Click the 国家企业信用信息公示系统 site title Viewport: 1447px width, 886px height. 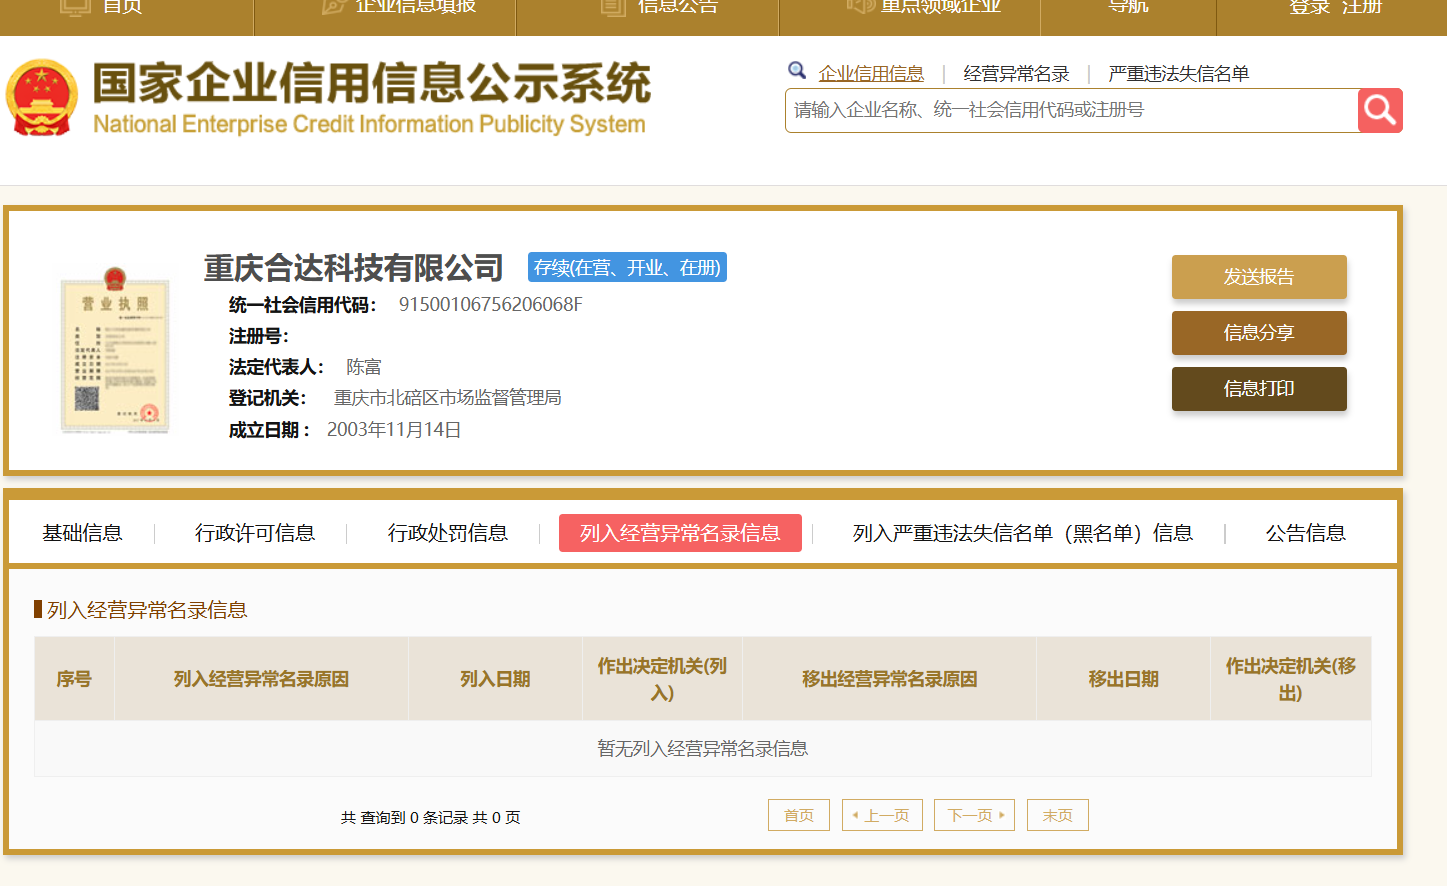371,83
